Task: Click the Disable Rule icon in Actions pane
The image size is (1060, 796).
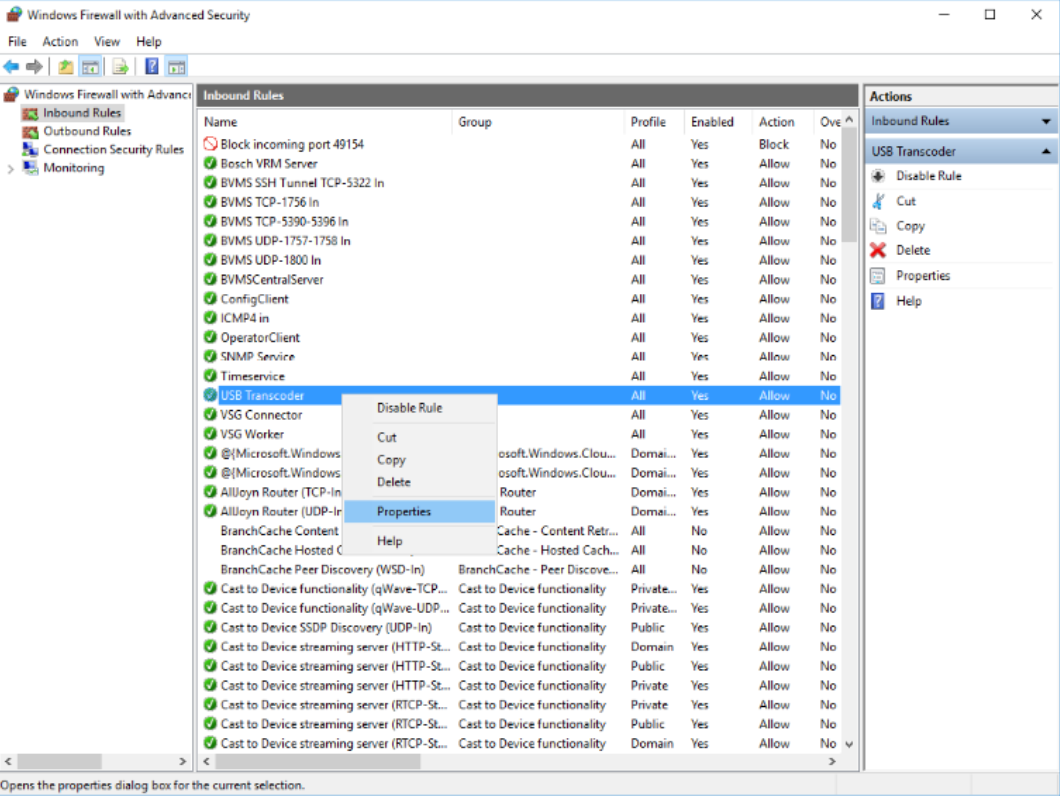Action: (x=878, y=176)
